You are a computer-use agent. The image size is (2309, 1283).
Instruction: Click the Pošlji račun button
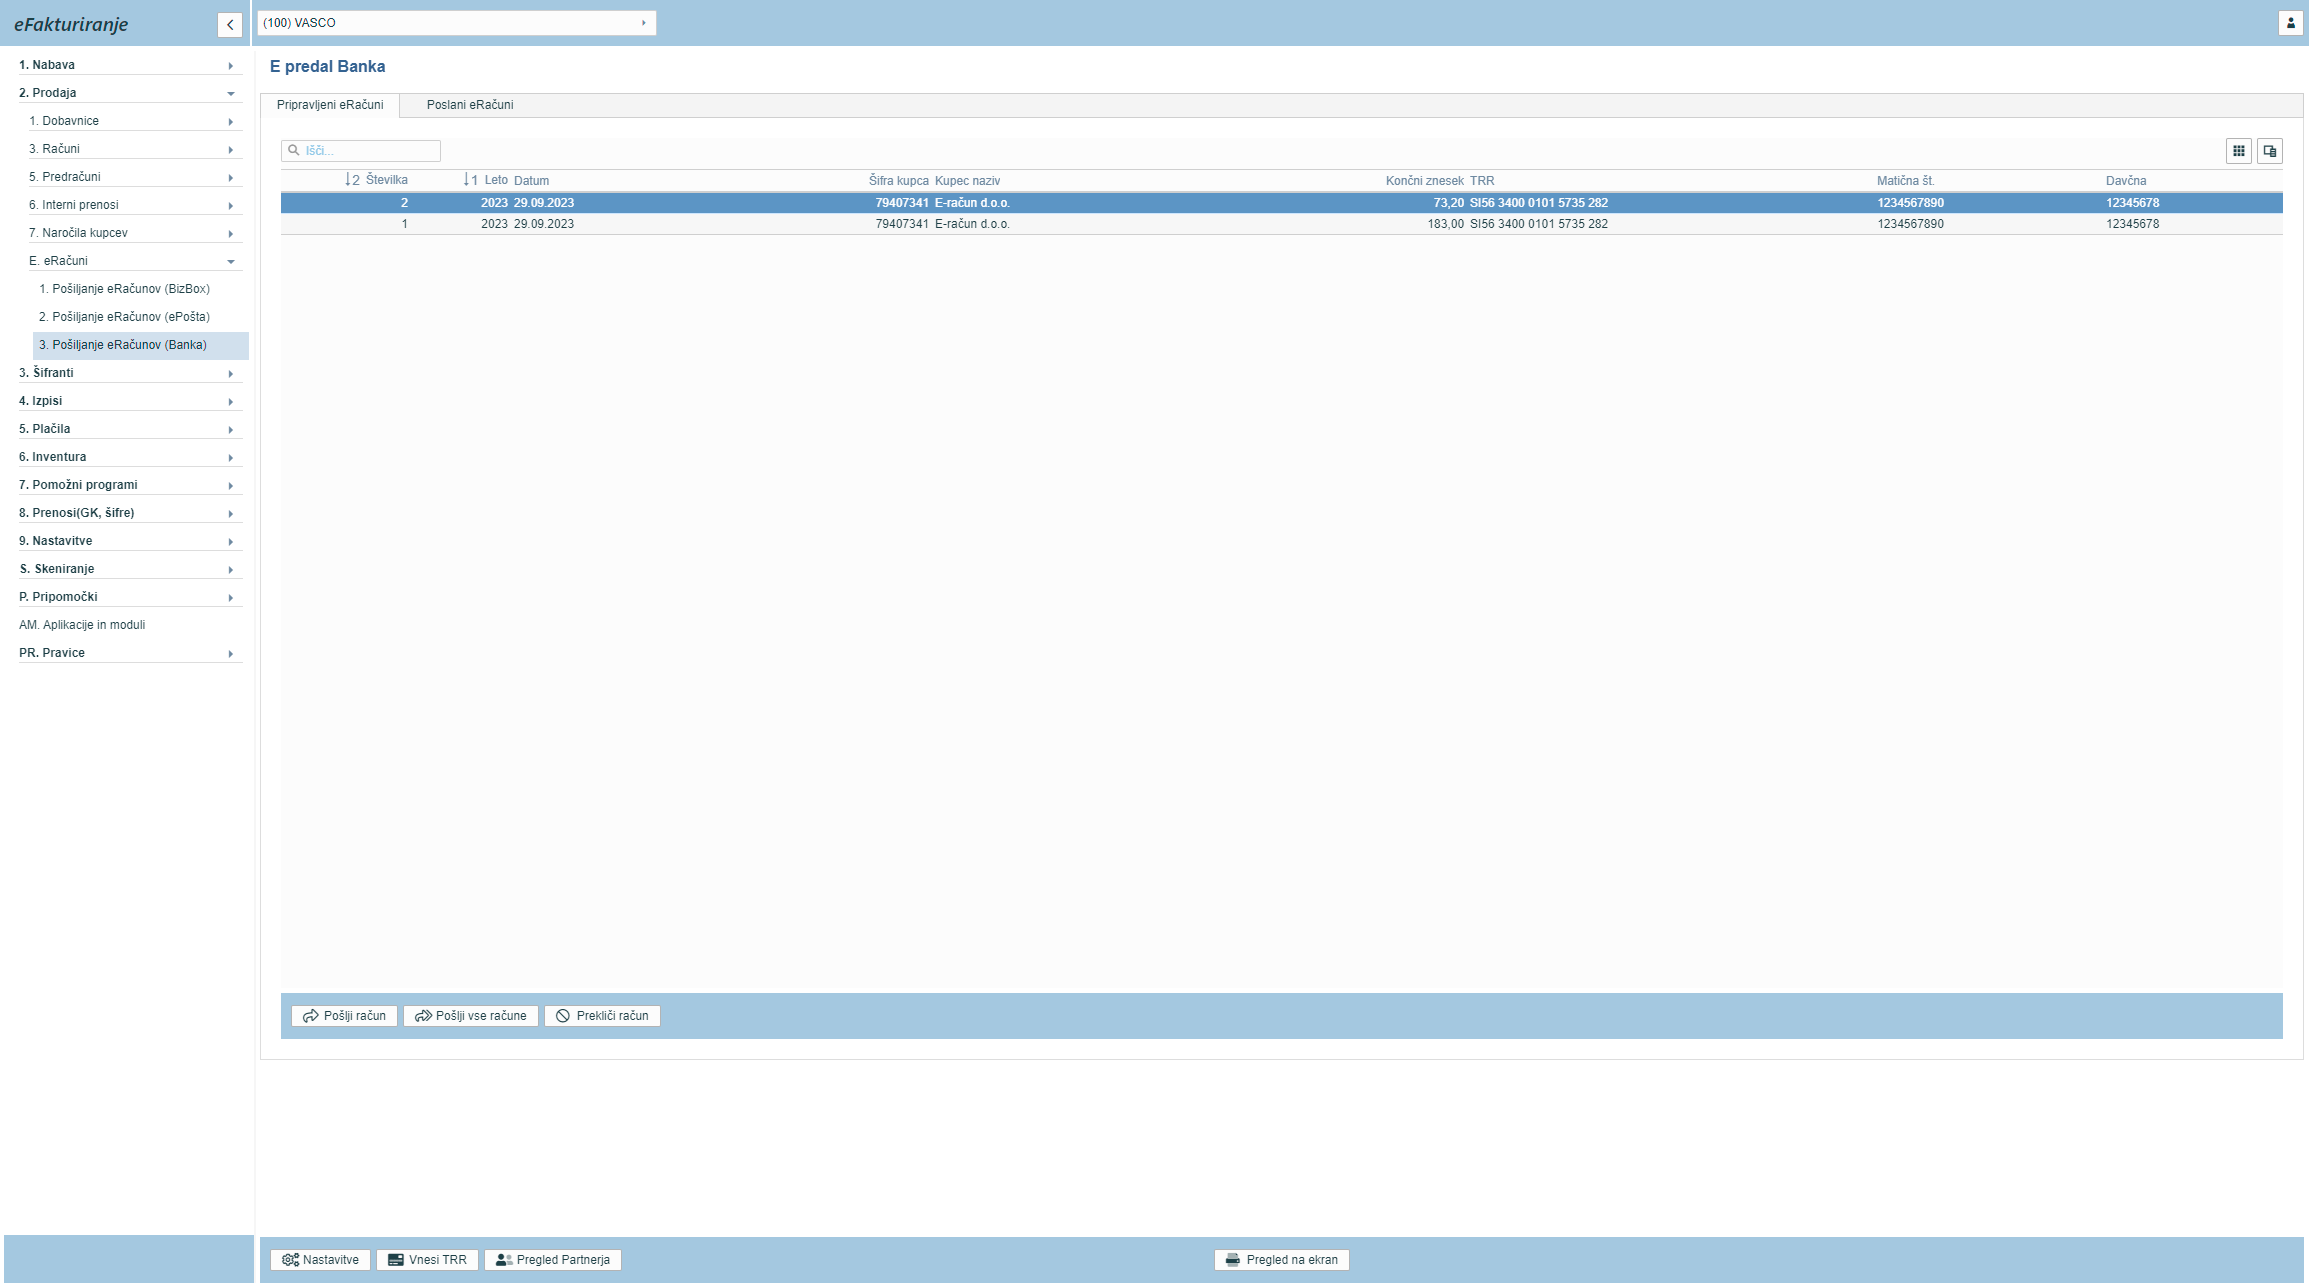point(344,1016)
